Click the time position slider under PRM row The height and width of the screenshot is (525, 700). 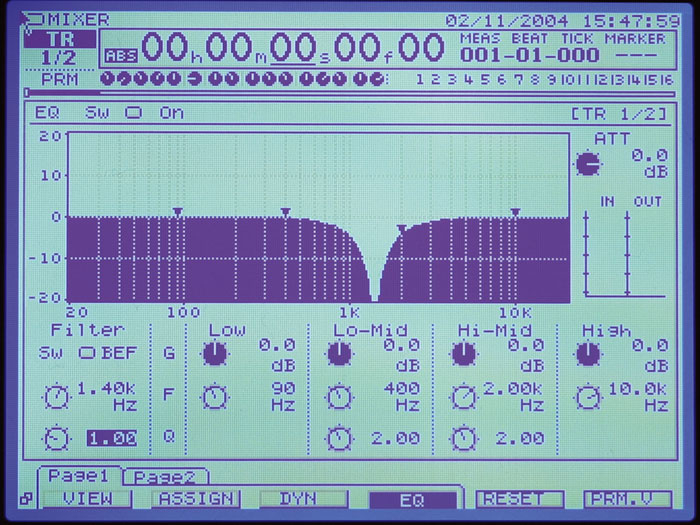coord(350,93)
